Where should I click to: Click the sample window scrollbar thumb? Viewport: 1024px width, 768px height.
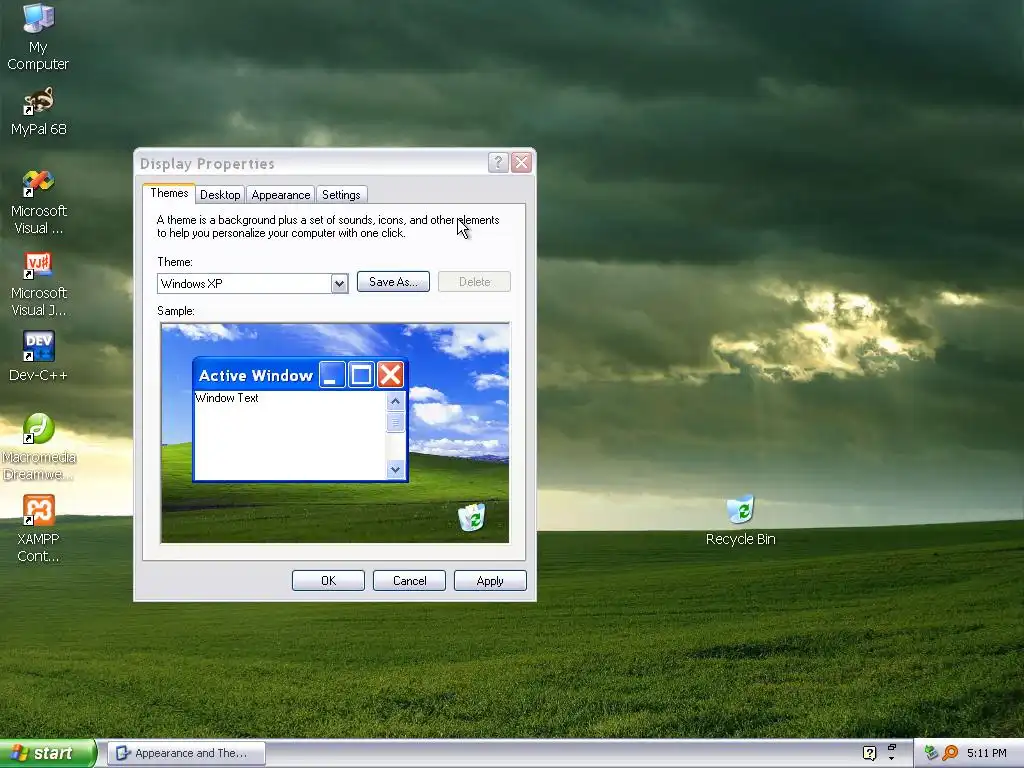[x=395, y=422]
